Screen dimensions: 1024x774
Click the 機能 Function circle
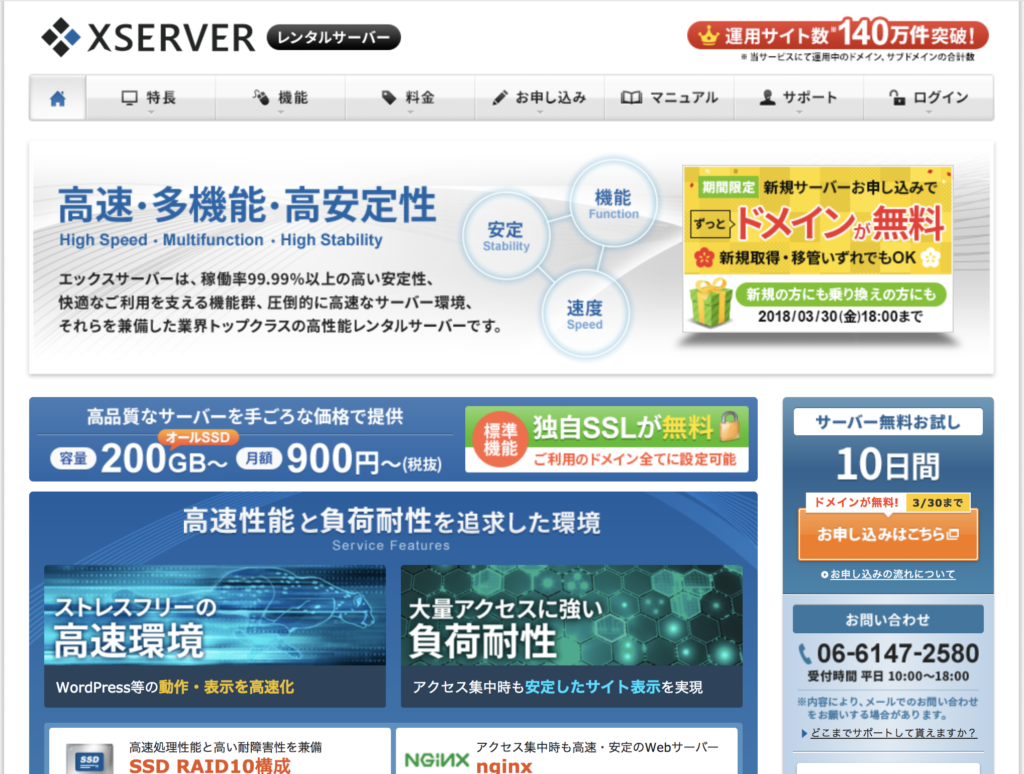click(613, 203)
